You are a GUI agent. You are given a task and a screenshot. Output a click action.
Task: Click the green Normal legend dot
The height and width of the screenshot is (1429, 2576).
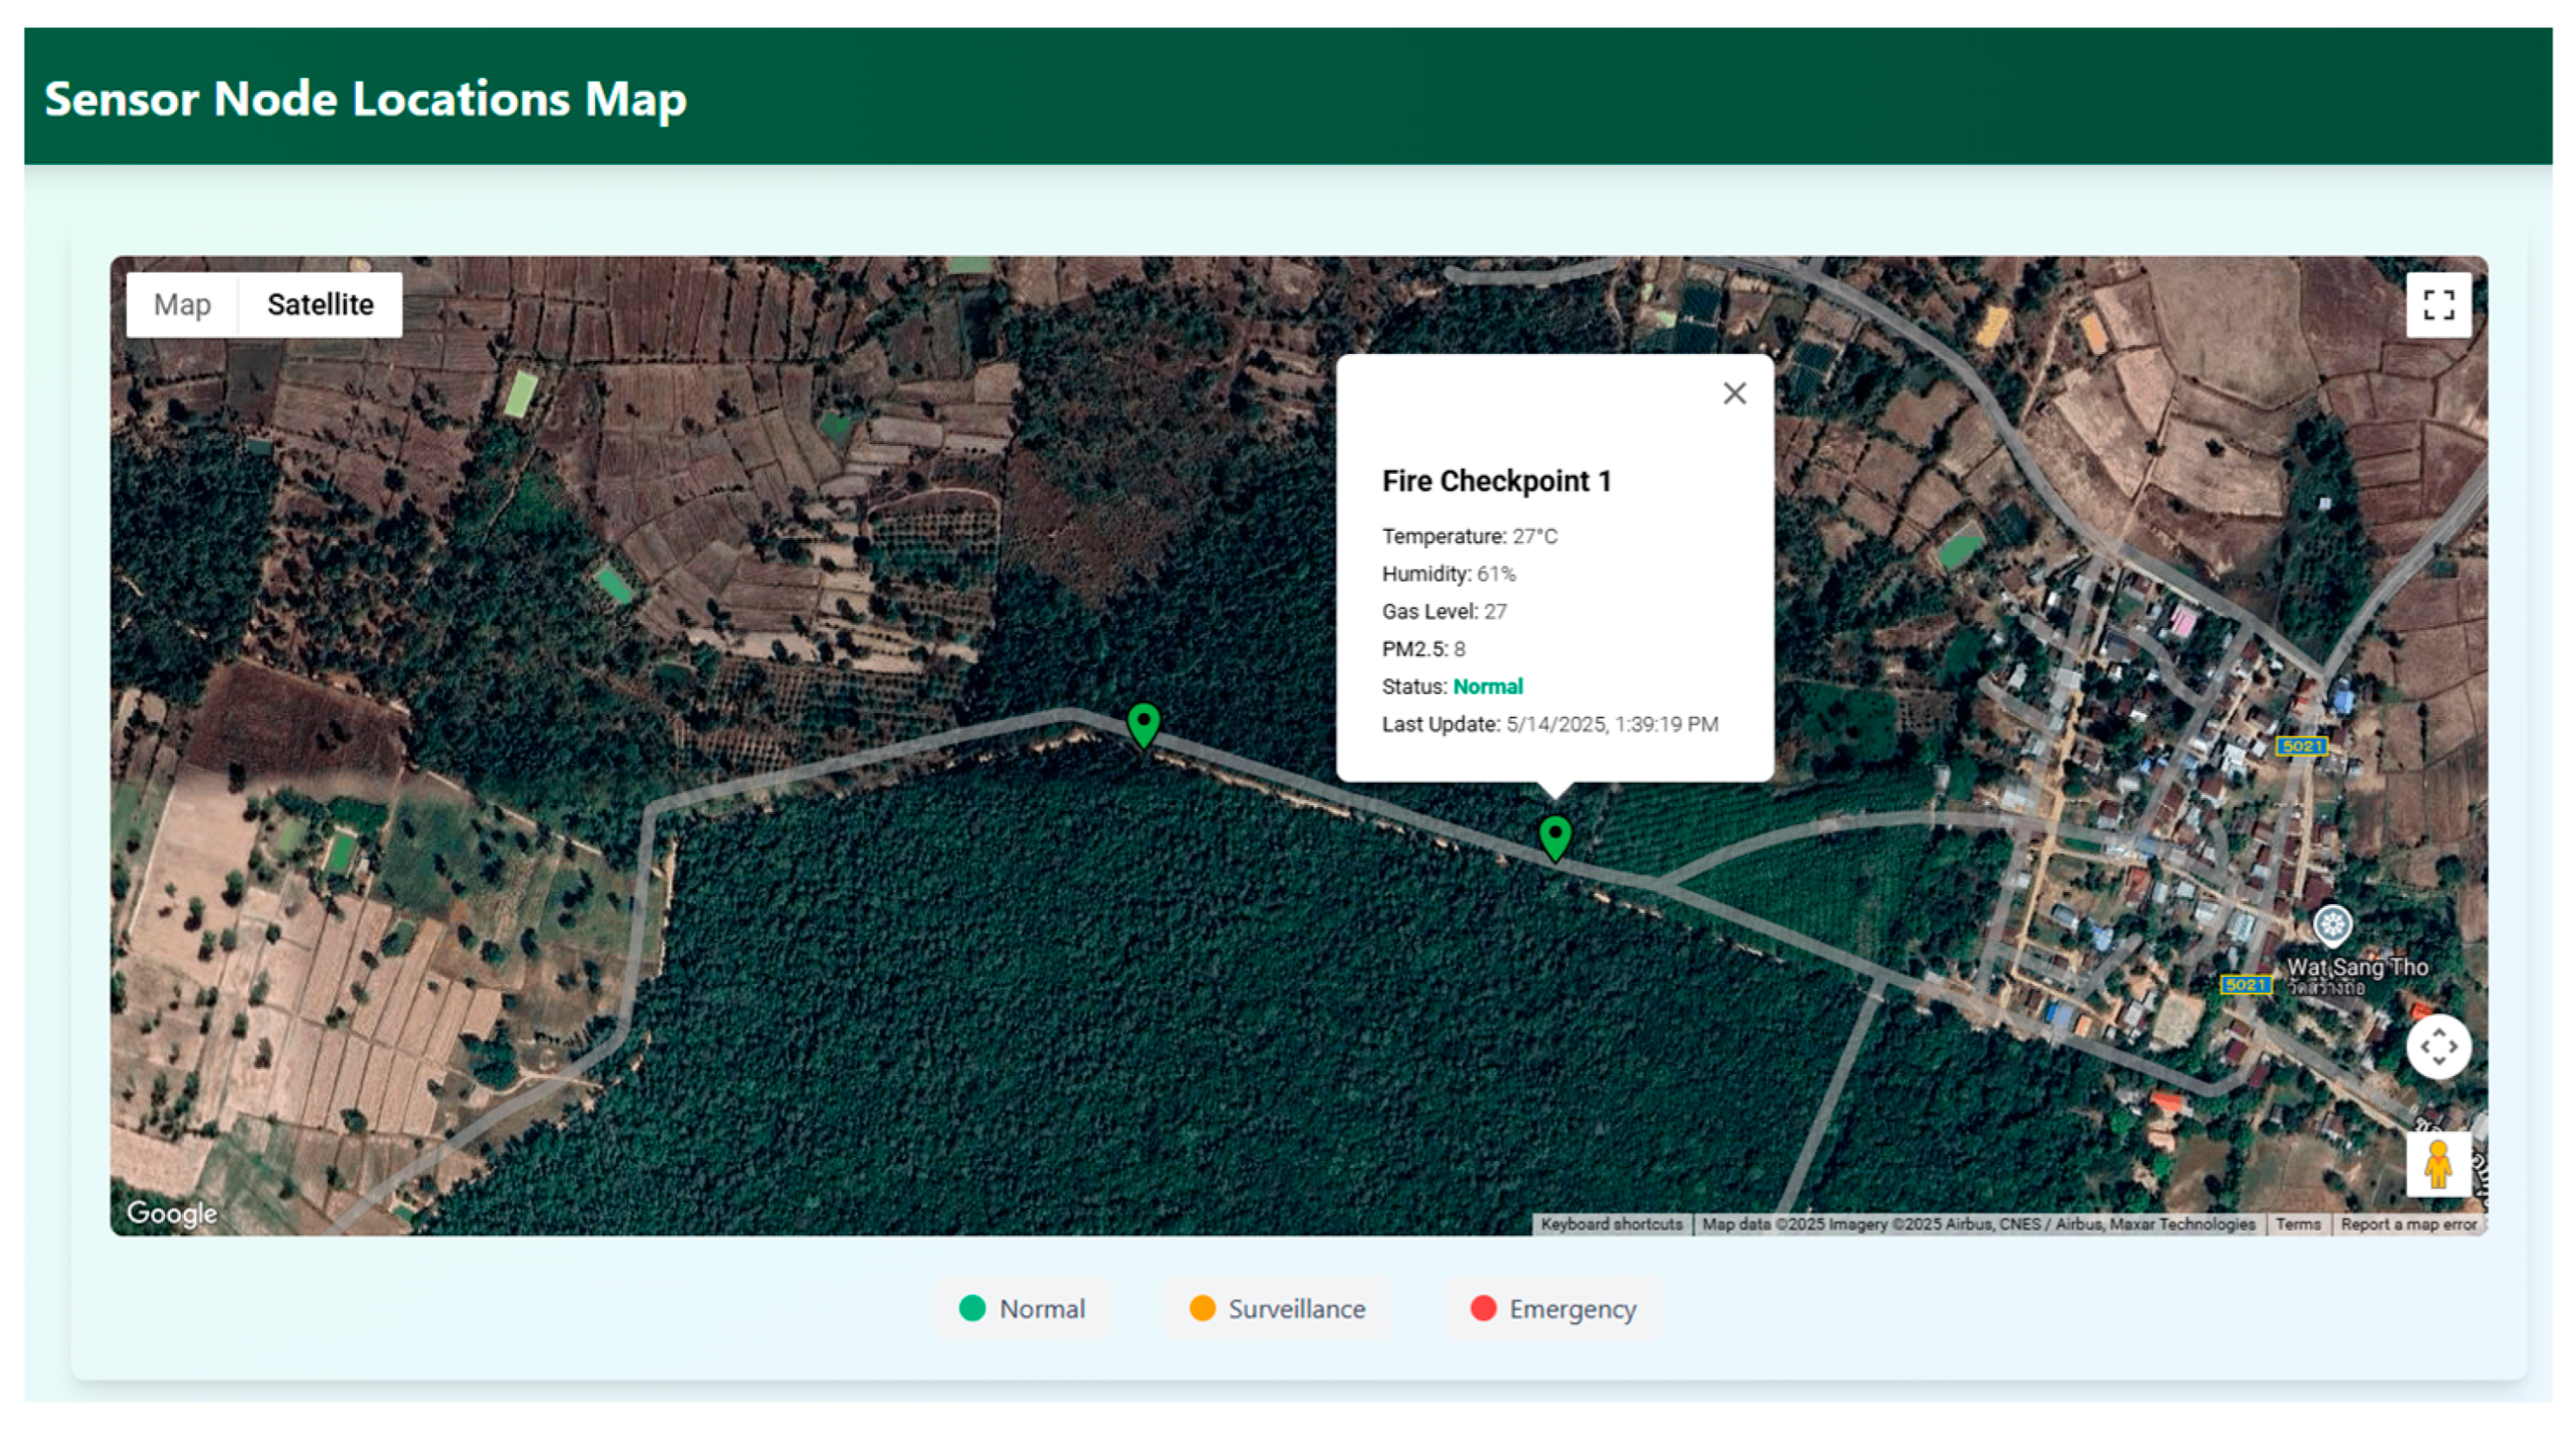[972, 1308]
